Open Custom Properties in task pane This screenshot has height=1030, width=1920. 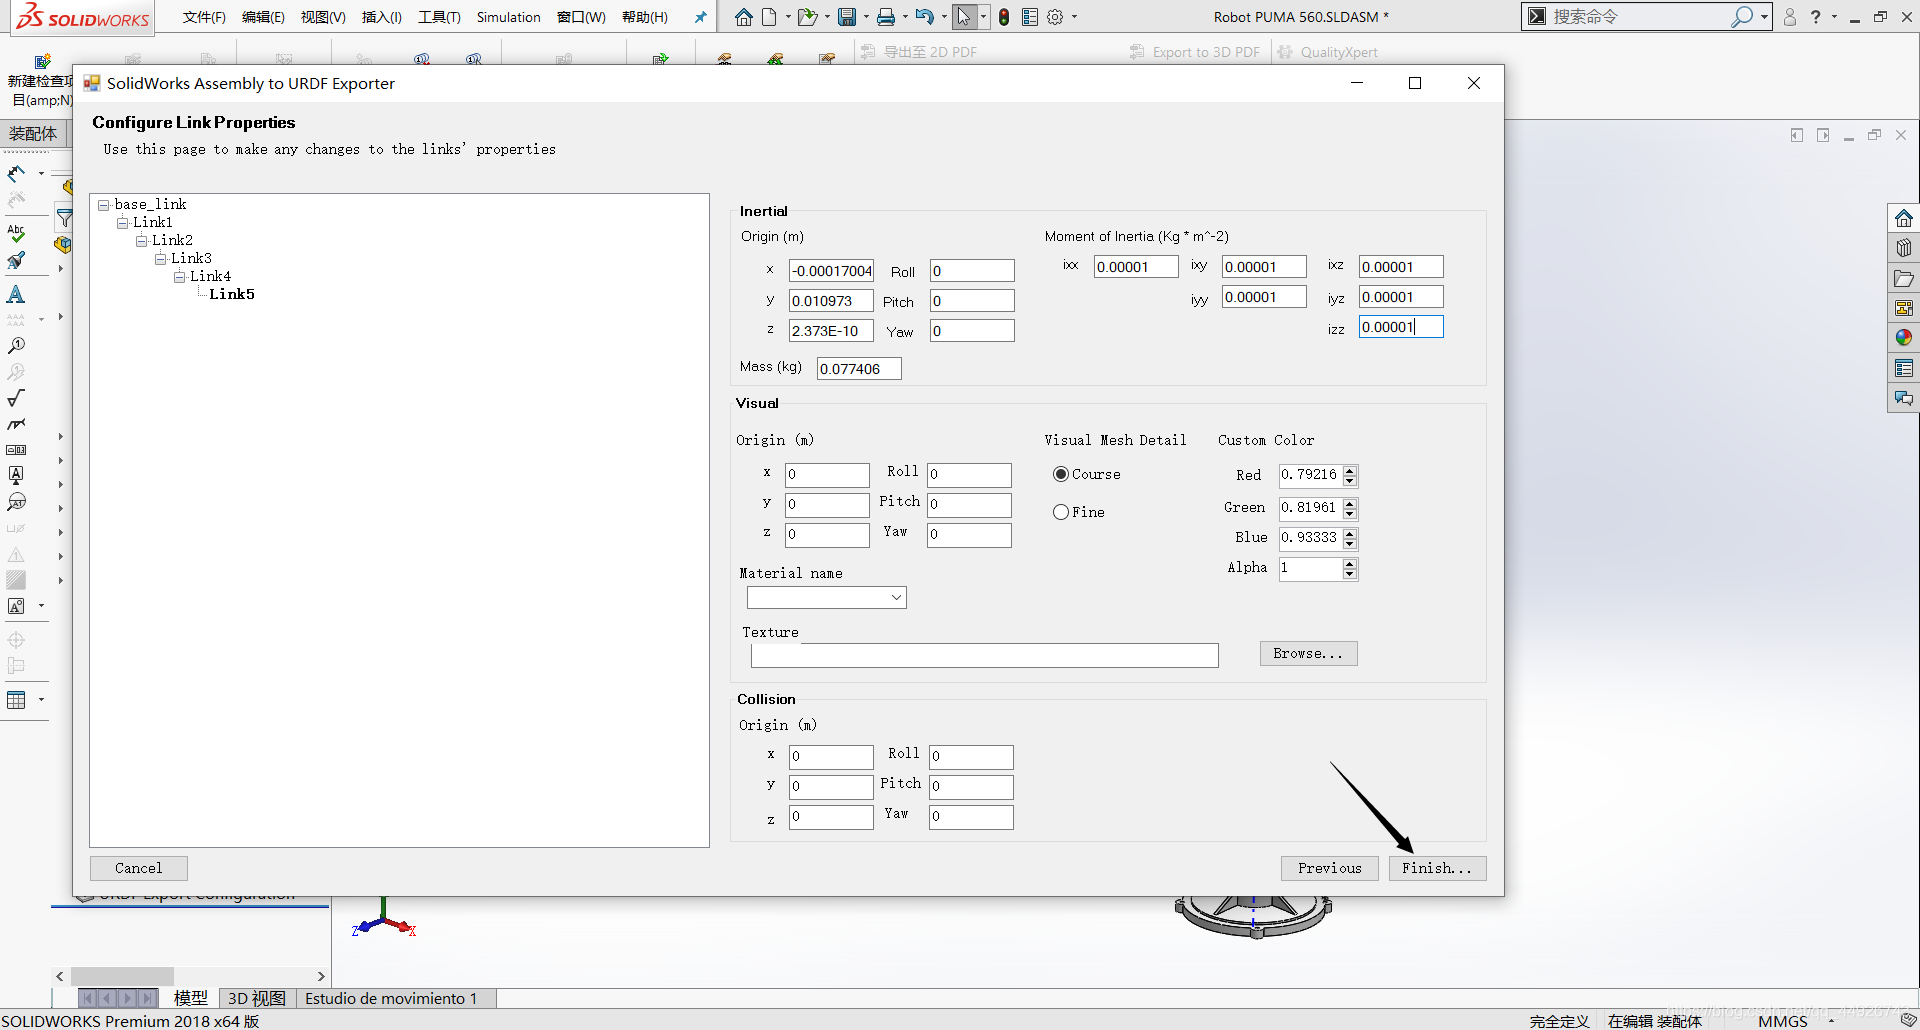pyautogui.click(x=1904, y=368)
